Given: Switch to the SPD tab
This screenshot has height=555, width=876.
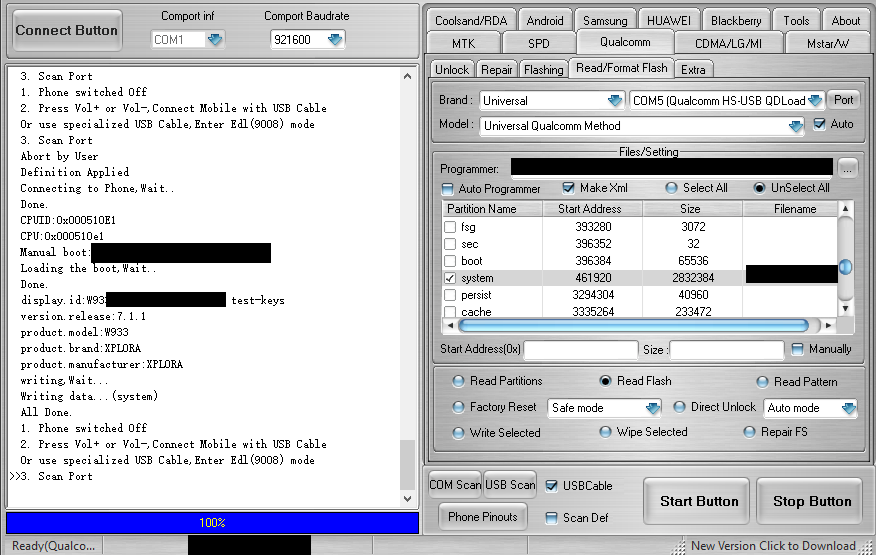Looking at the screenshot, I should [x=539, y=43].
